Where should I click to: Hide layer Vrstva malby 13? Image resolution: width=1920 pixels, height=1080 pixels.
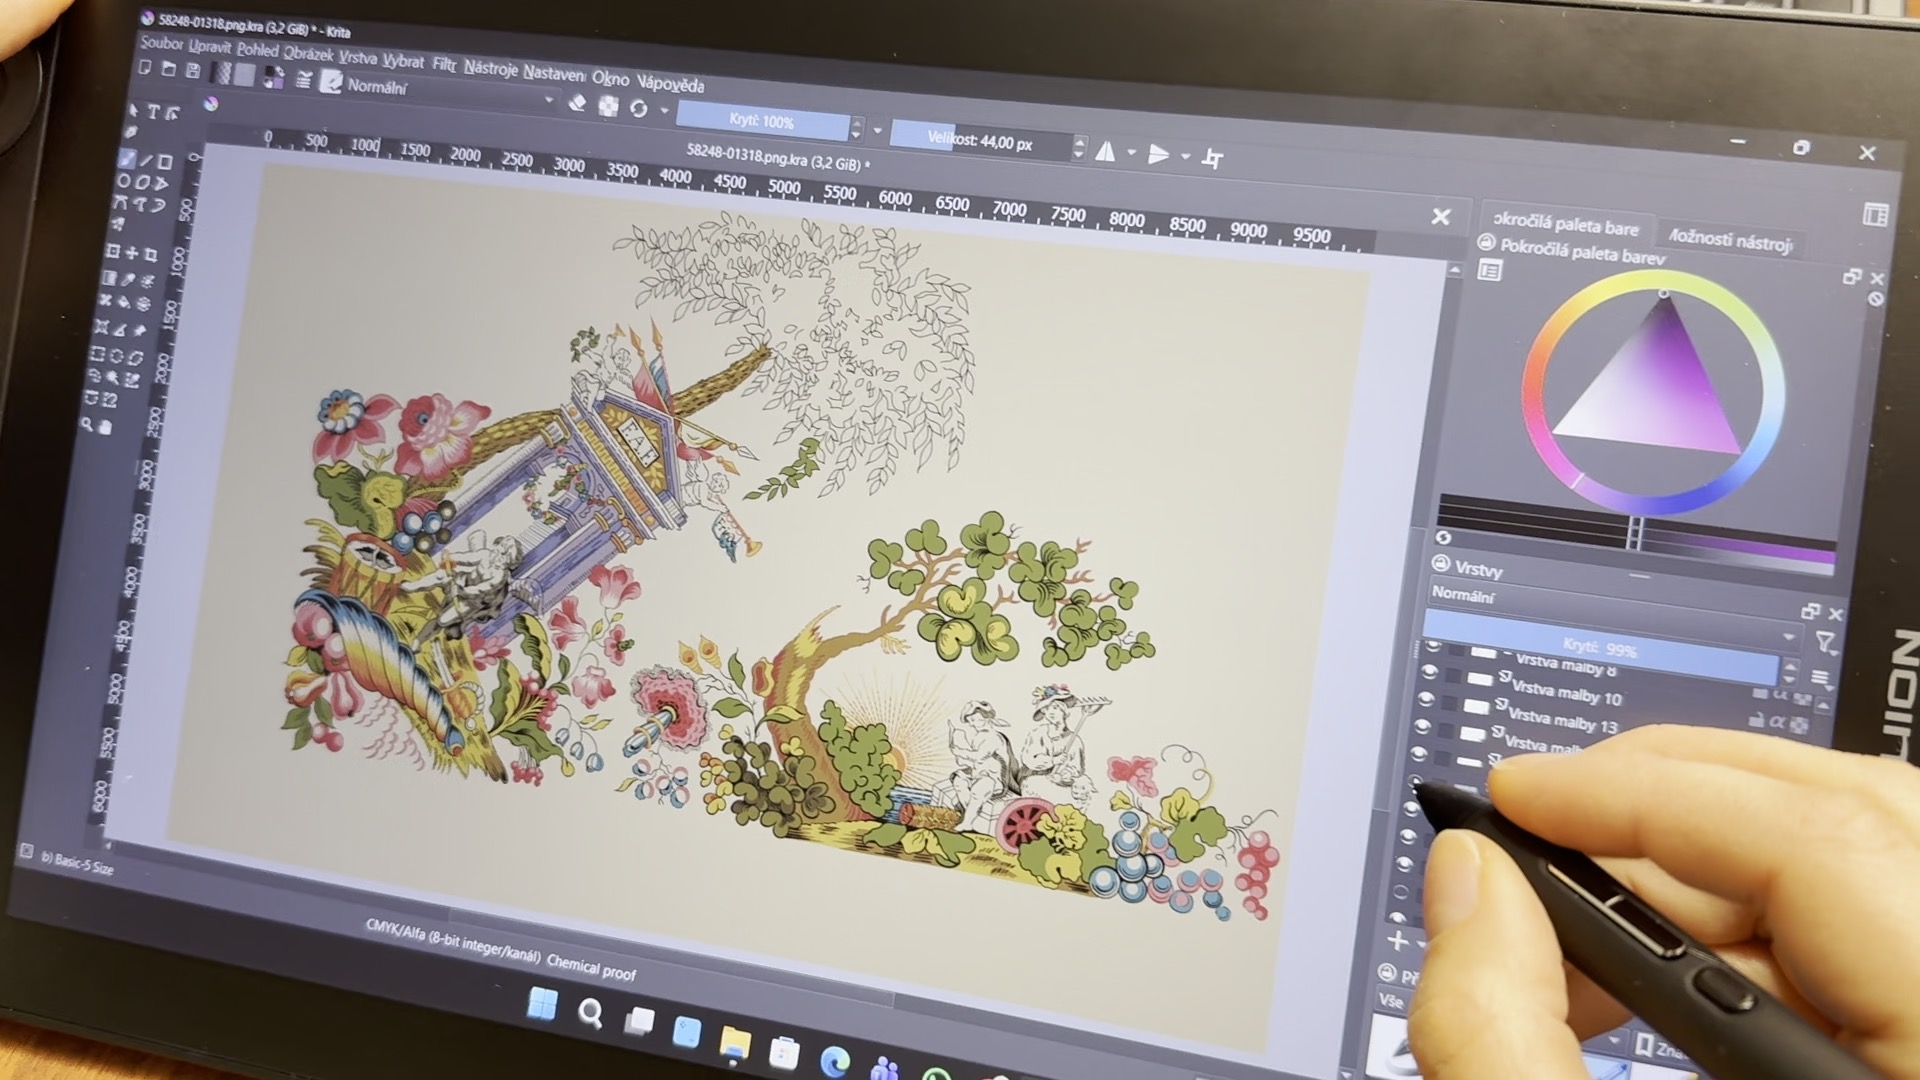pos(1422,726)
